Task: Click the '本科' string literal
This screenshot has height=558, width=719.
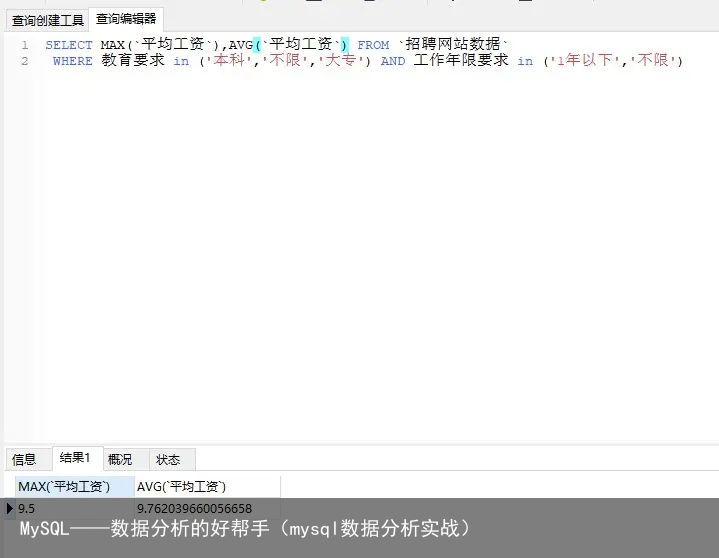Action: pyautogui.click(x=229, y=60)
